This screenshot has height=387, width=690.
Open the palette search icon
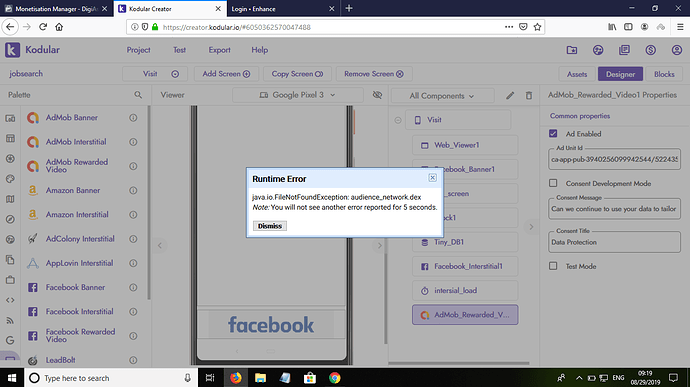point(138,95)
